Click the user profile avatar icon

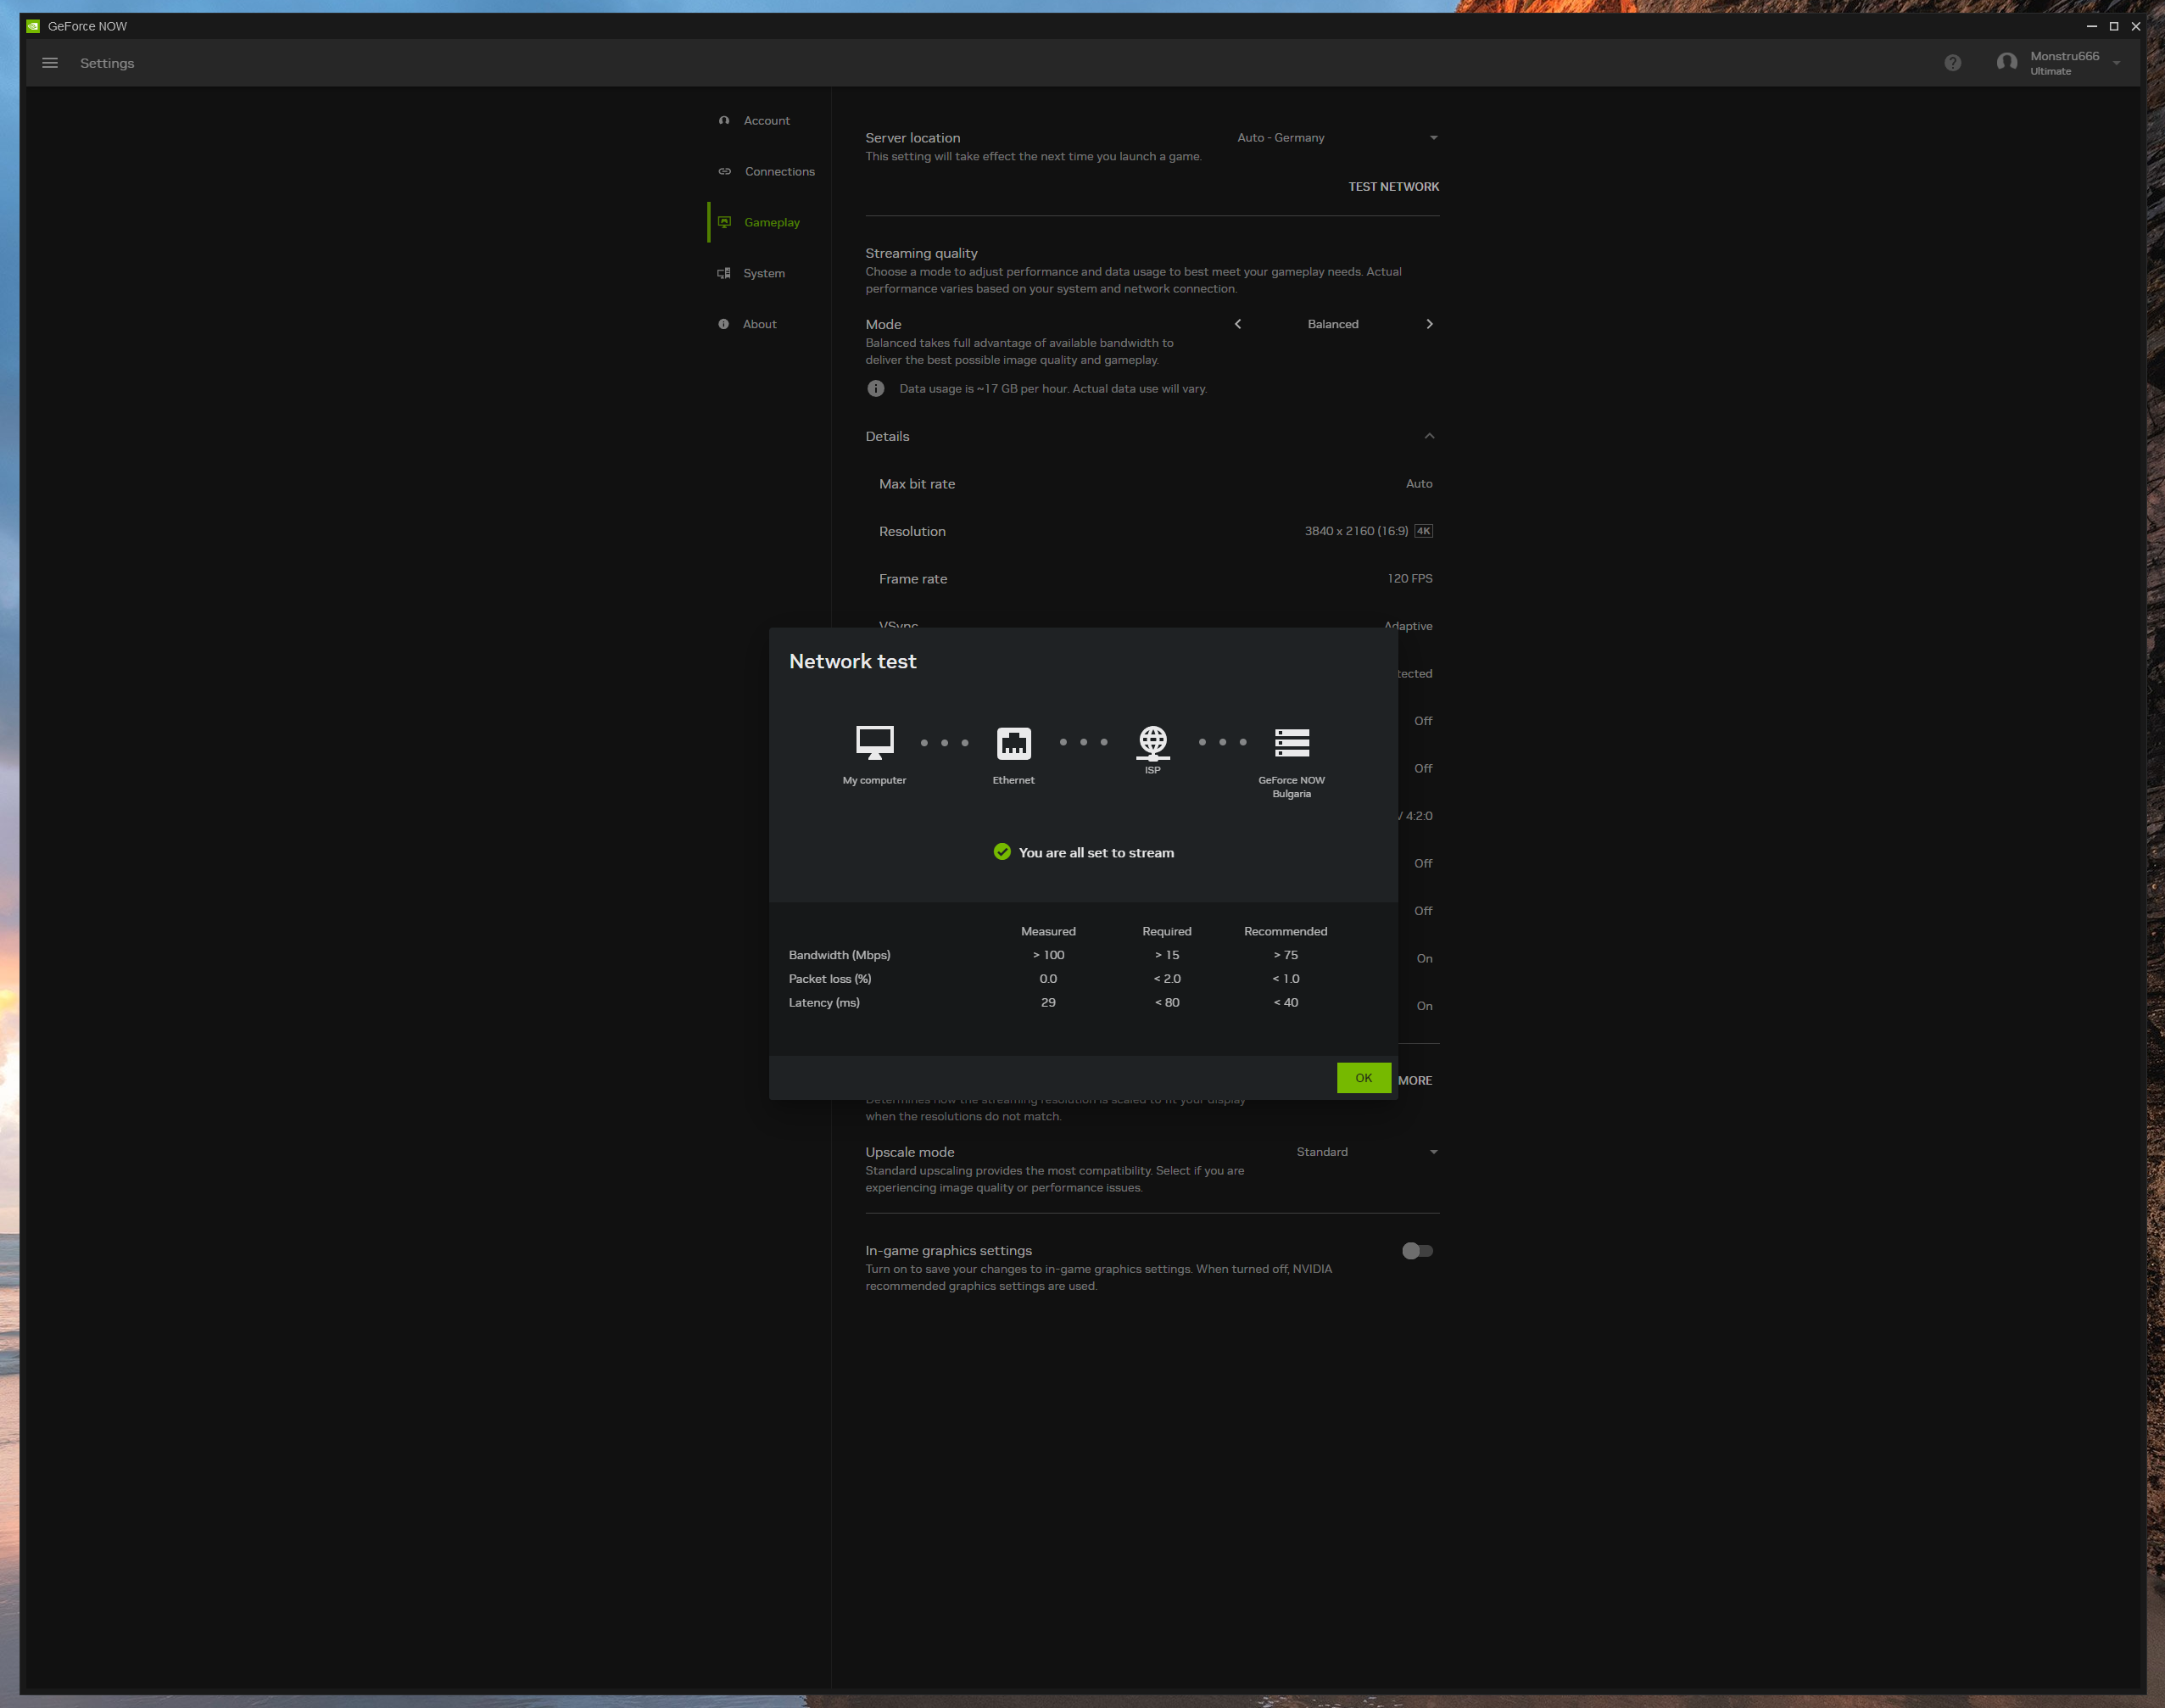[x=2006, y=63]
